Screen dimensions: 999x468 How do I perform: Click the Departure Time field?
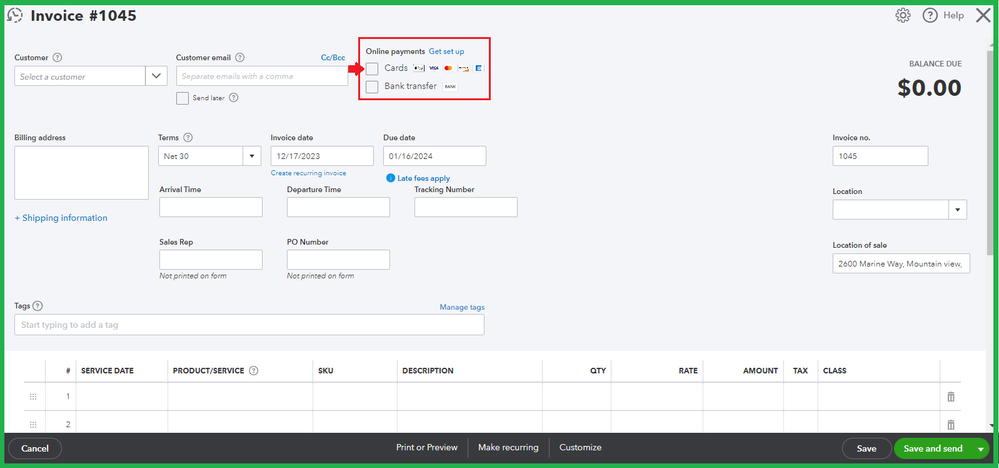click(338, 207)
